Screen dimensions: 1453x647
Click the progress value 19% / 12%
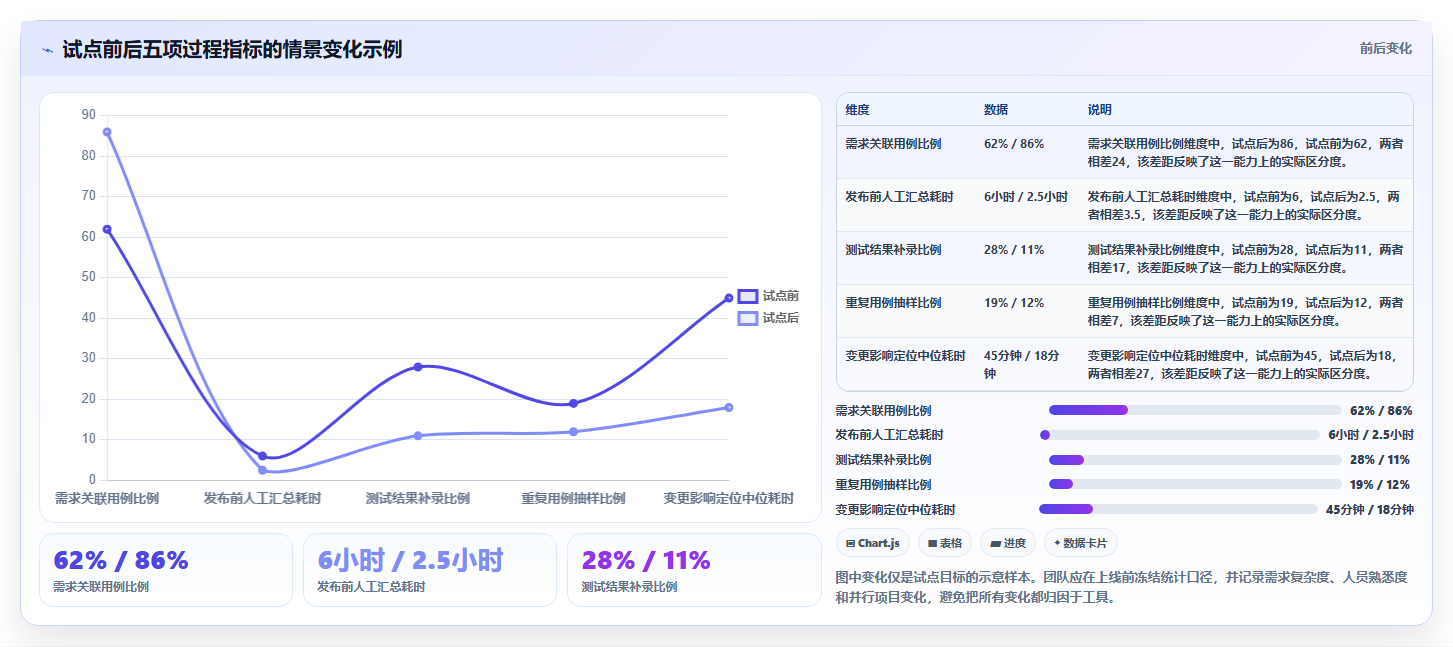coord(1380,484)
